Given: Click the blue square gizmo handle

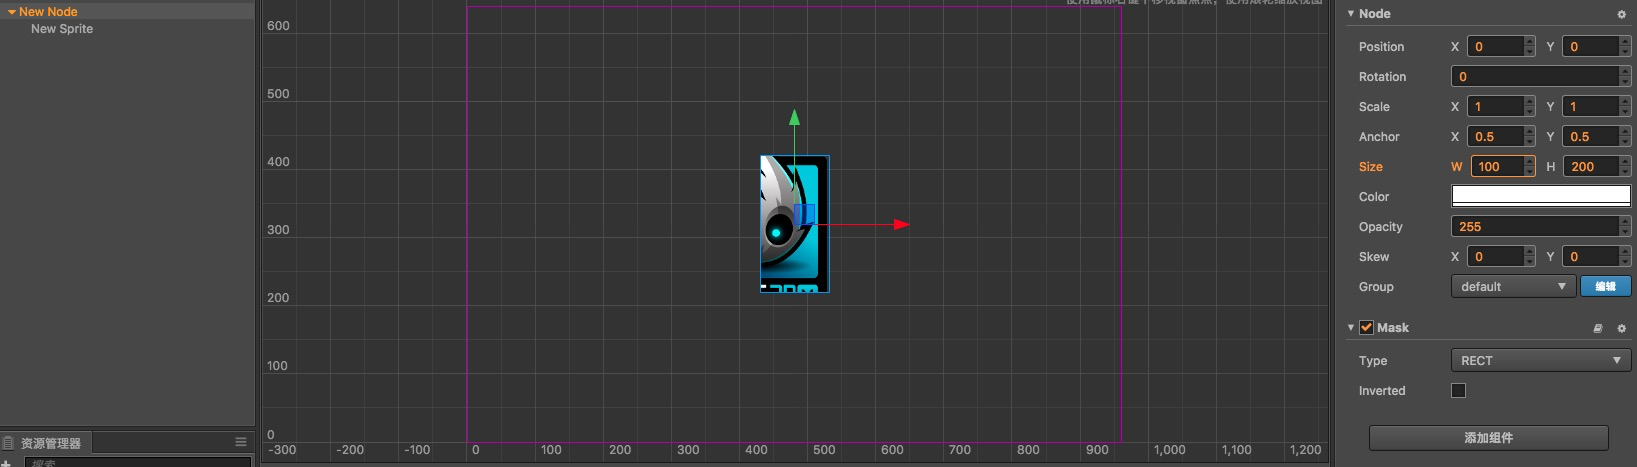Looking at the screenshot, I should (805, 214).
